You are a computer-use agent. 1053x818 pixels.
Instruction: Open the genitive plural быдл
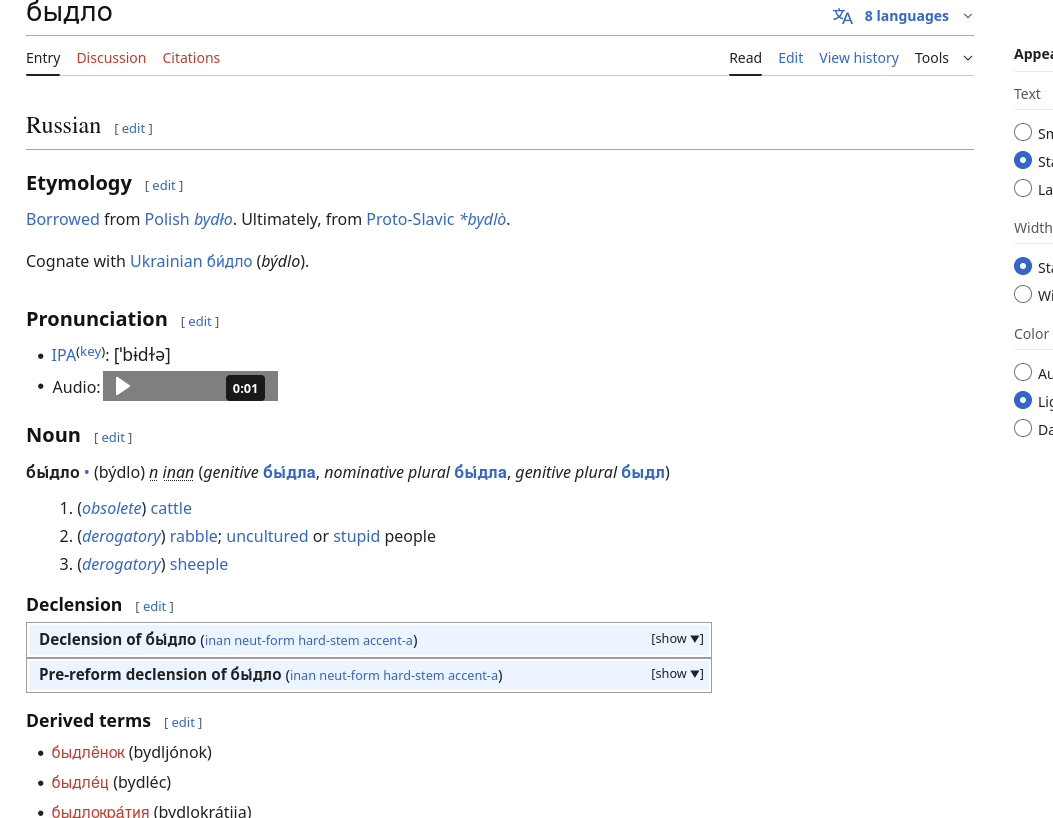643,473
